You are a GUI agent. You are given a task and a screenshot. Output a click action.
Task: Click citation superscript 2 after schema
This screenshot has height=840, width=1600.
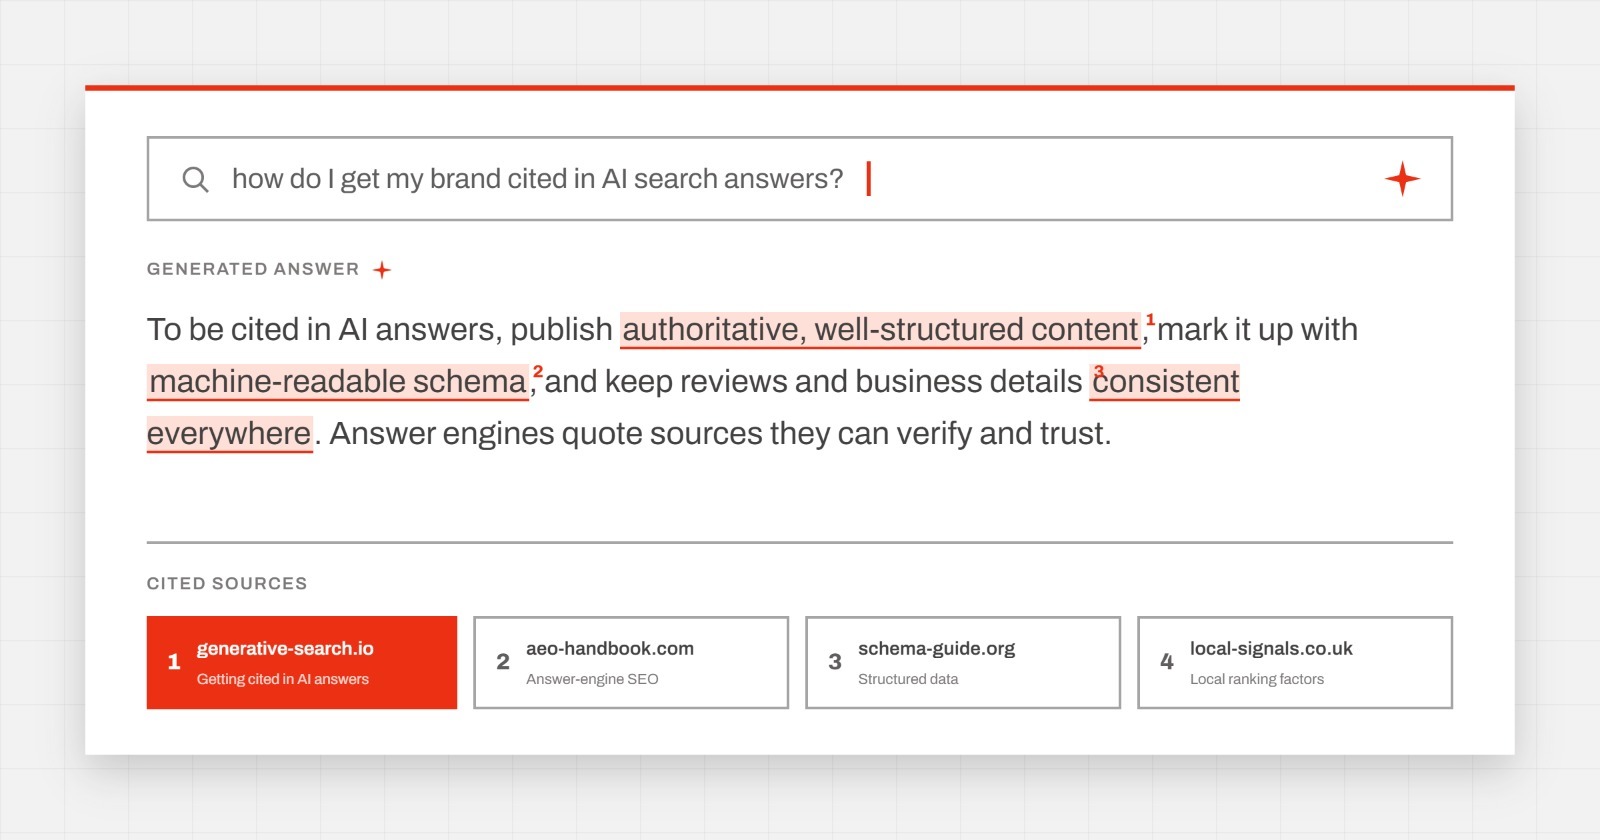(538, 372)
